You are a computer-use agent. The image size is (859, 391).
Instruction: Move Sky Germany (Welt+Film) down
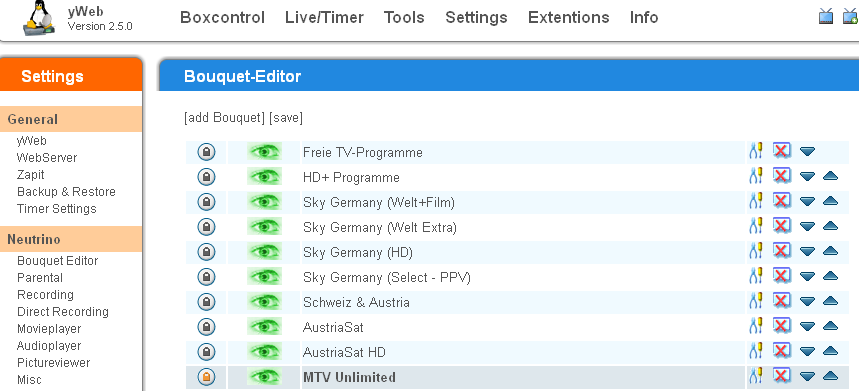click(x=808, y=202)
